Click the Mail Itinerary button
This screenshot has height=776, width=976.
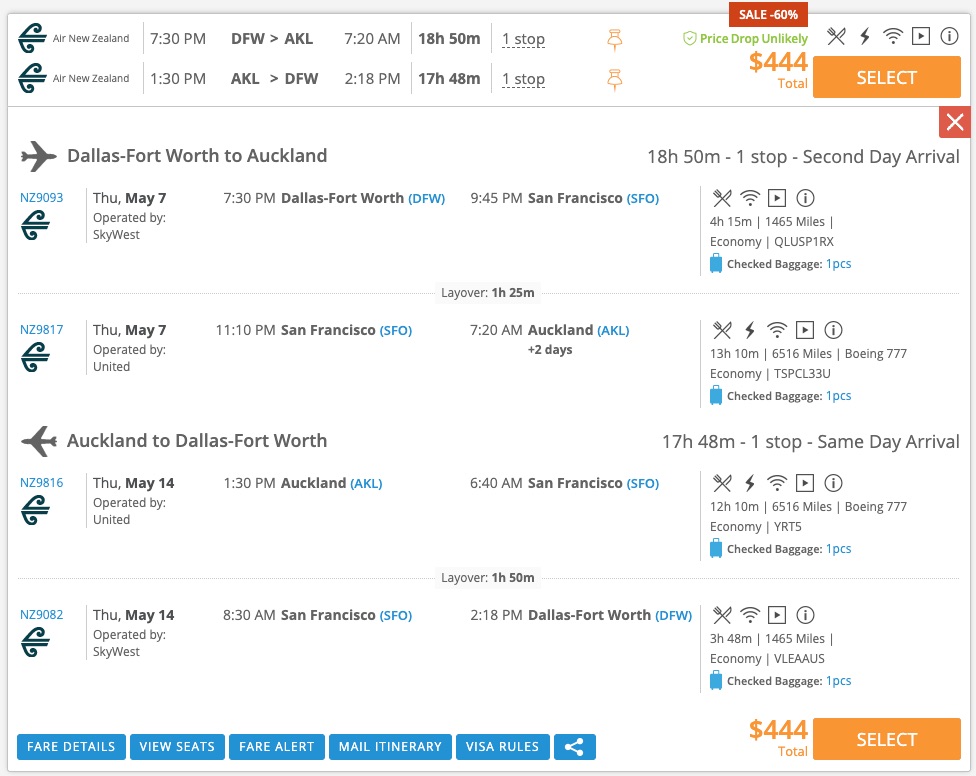point(390,747)
